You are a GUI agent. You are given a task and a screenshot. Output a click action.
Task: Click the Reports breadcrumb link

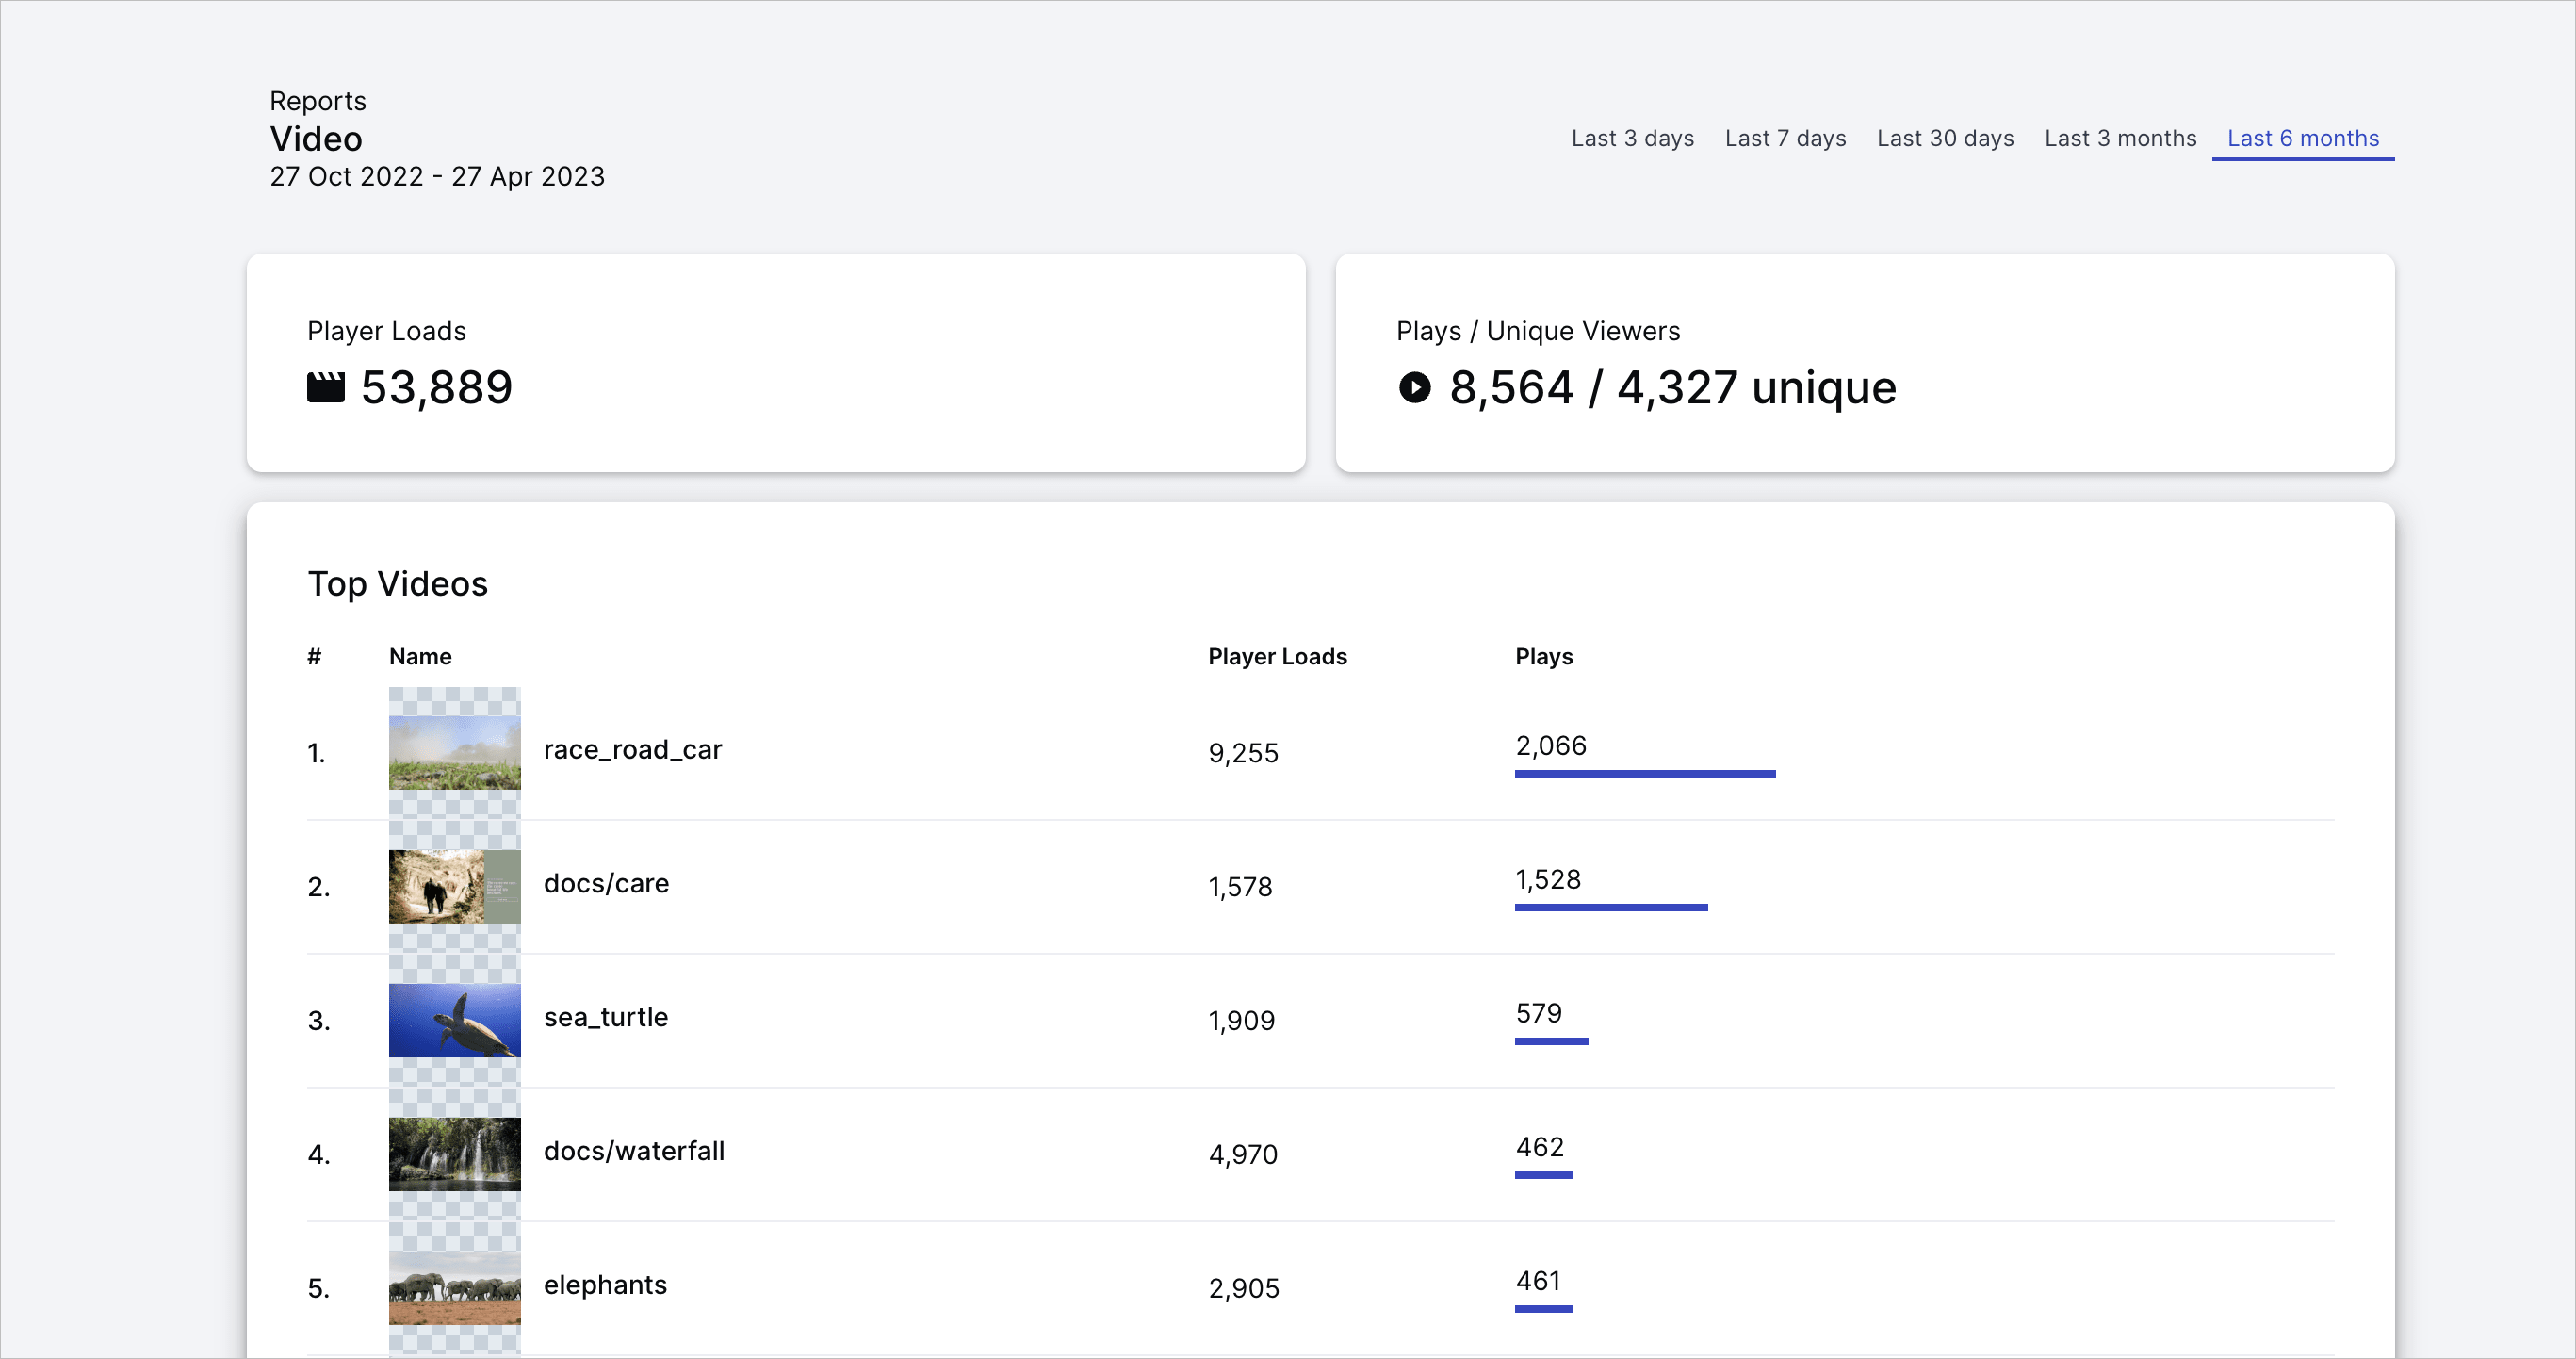point(320,103)
